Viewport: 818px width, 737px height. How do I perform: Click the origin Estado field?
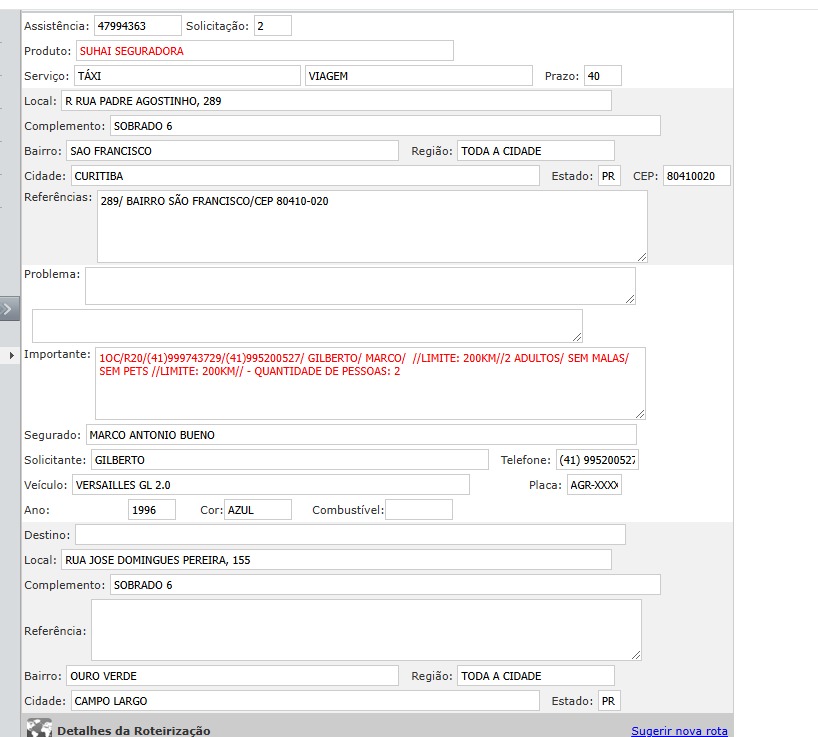(x=609, y=176)
